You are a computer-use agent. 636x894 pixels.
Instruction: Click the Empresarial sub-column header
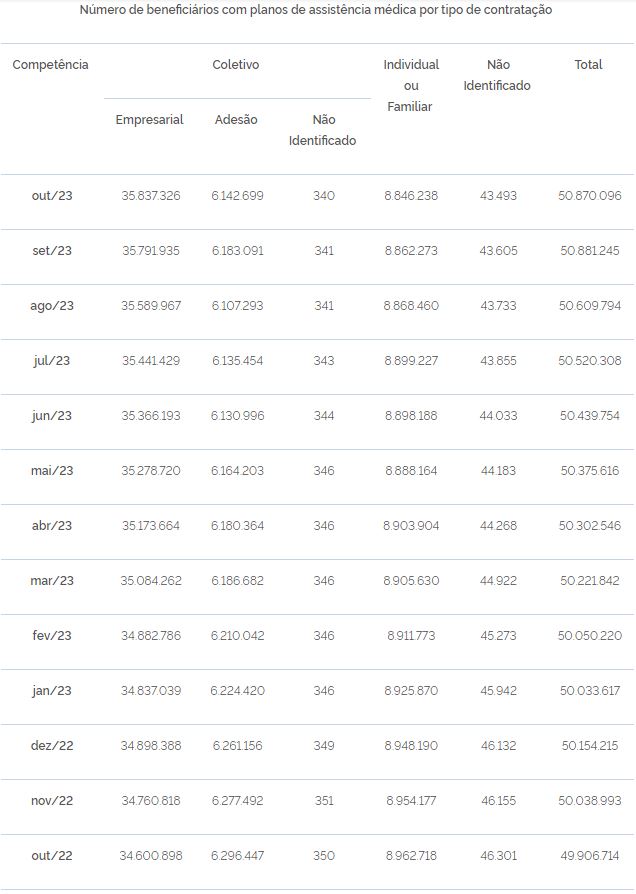[x=149, y=120]
